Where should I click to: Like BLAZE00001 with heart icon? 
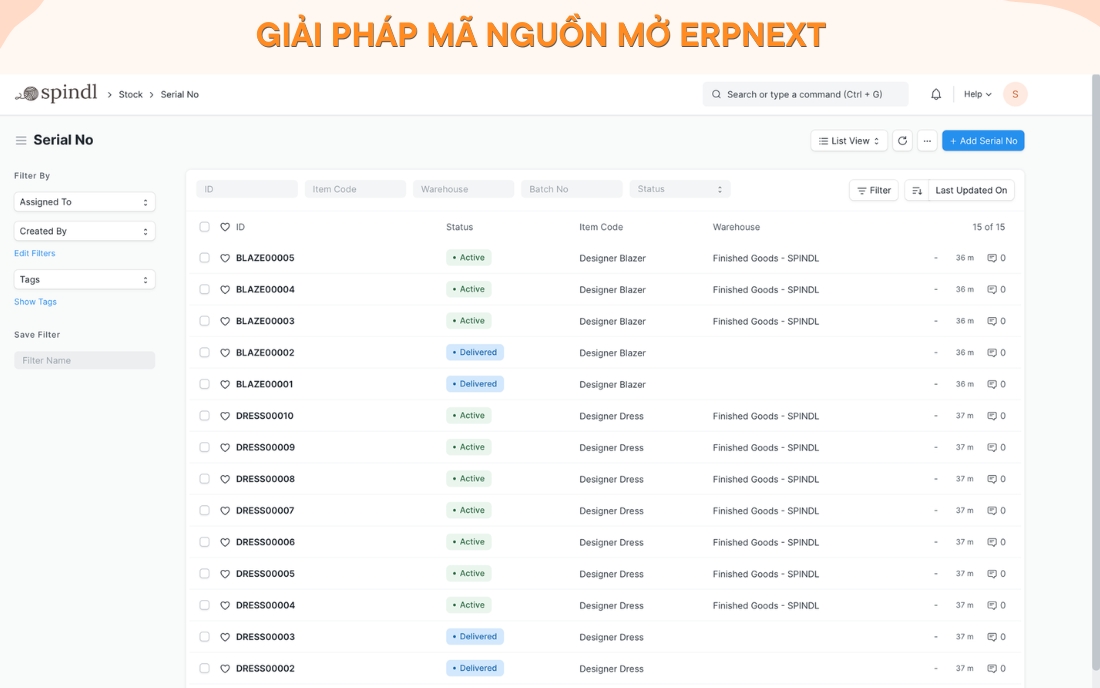click(225, 384)
